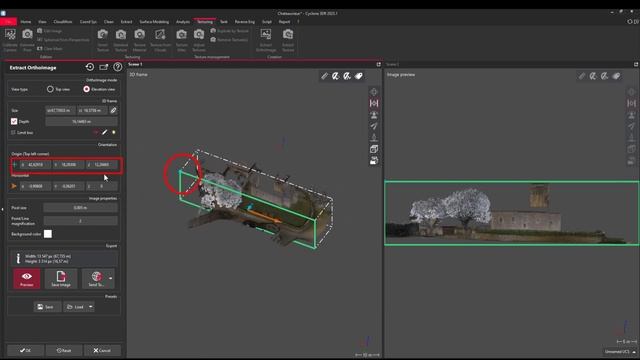Toggle the Depth checkbox
The image size is (640, 360).
pyautogui.click(x=14, y=121)
